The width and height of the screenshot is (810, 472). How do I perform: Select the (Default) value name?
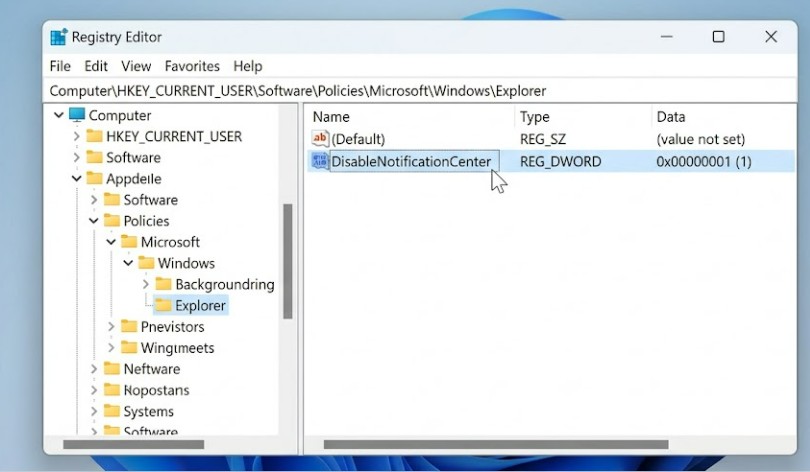point(359,139)
